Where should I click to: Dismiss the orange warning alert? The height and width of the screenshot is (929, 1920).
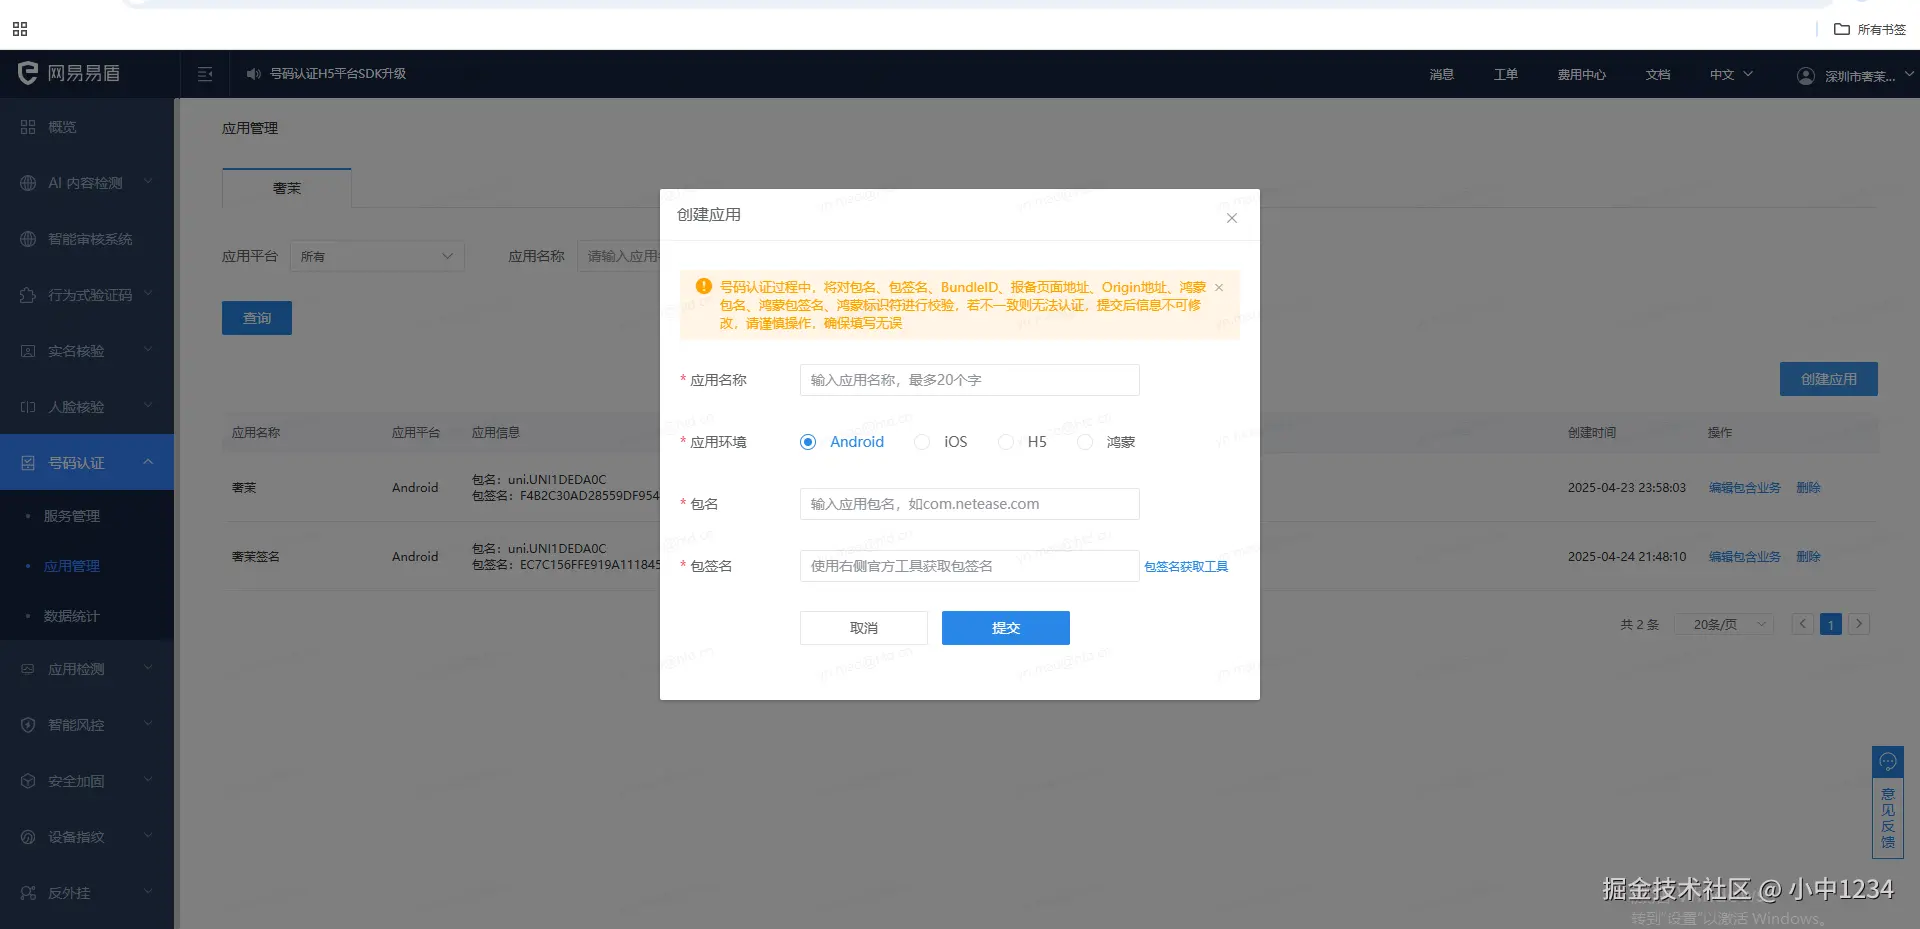click(x=1219, y=288)
